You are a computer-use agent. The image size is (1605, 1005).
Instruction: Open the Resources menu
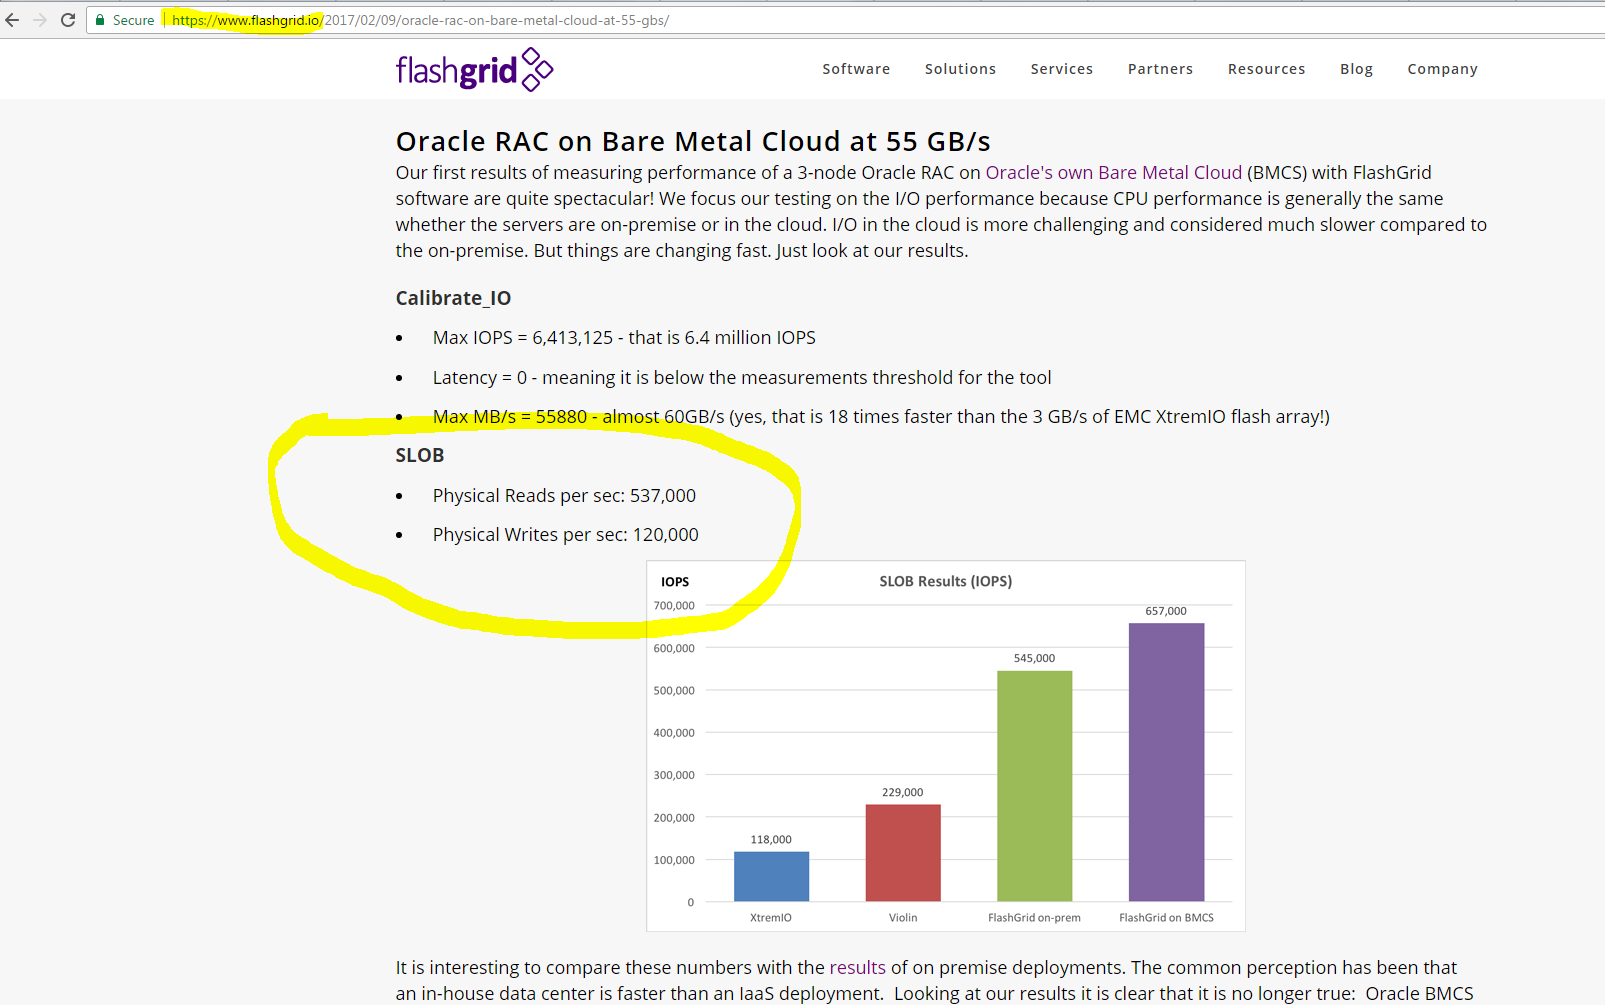point(1266,69)
